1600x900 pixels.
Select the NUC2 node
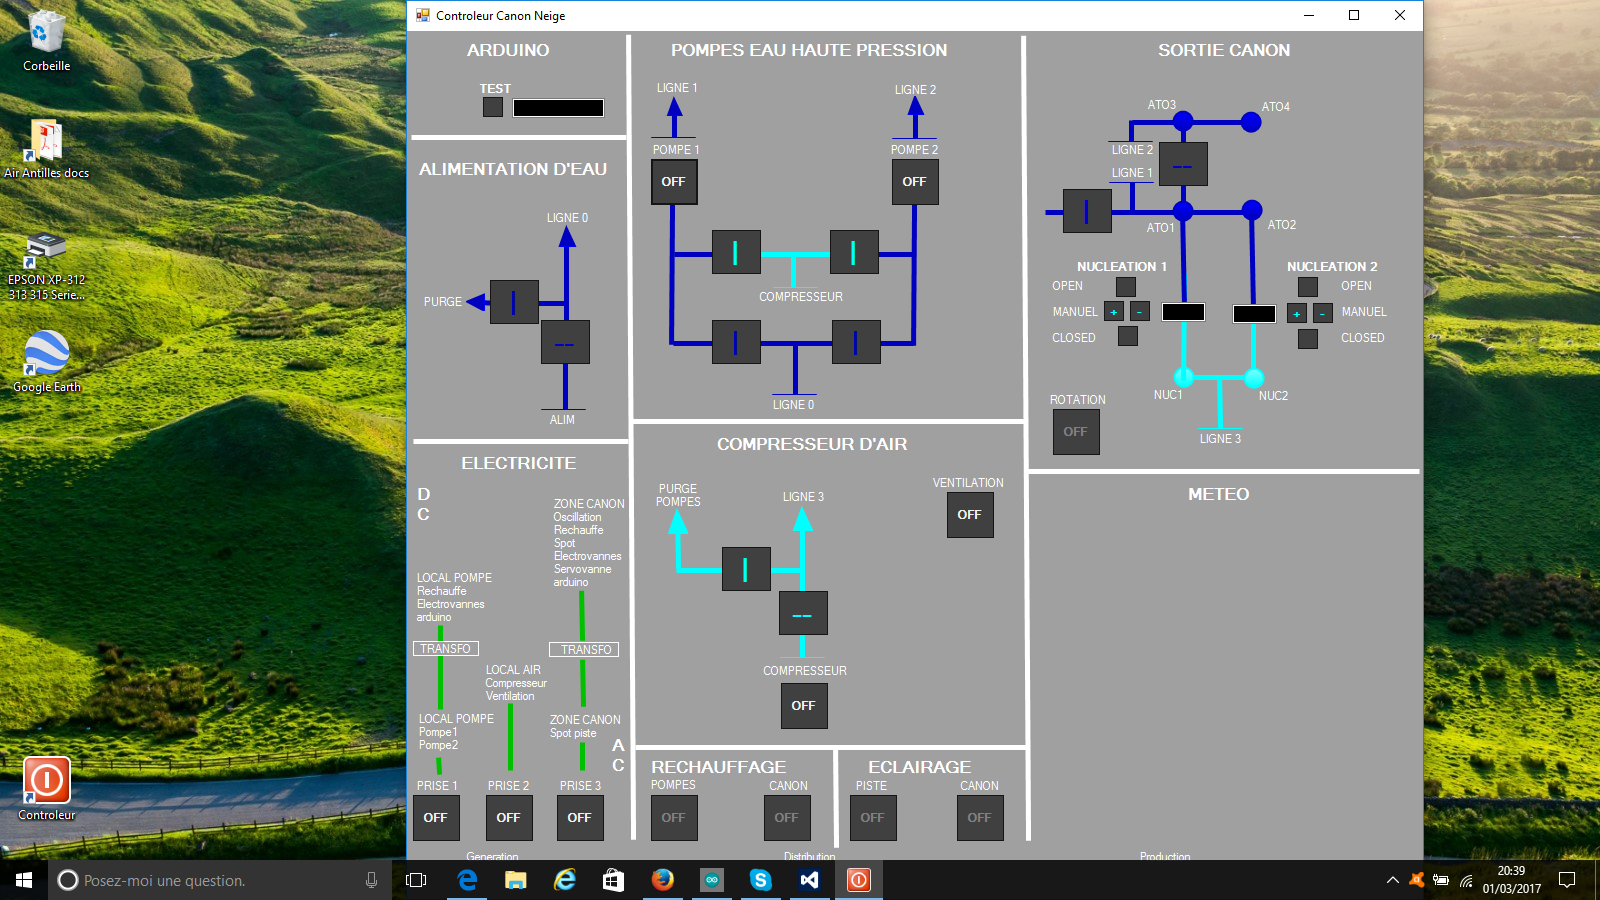[x=1253, y=378]
